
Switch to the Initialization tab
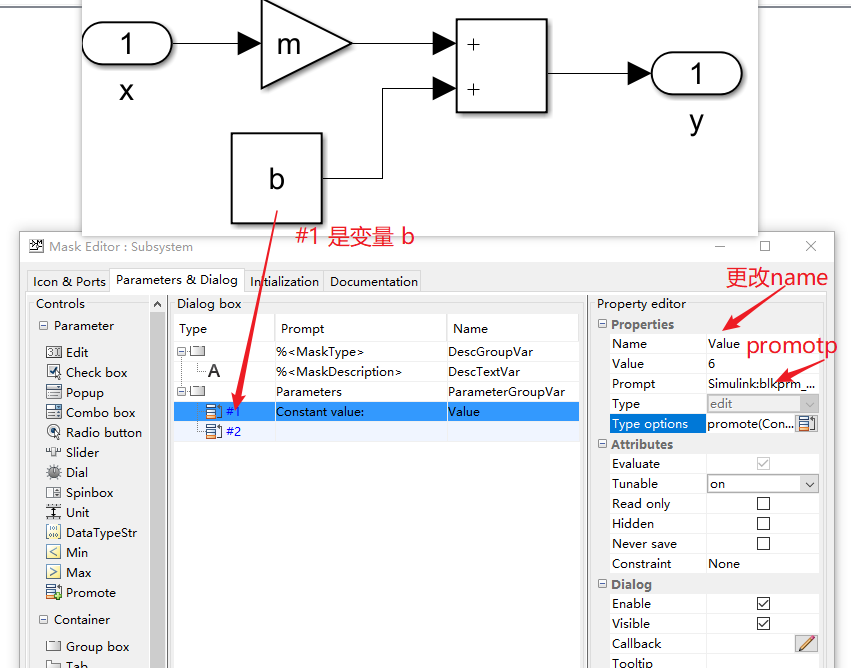click(x=284, y=282)
